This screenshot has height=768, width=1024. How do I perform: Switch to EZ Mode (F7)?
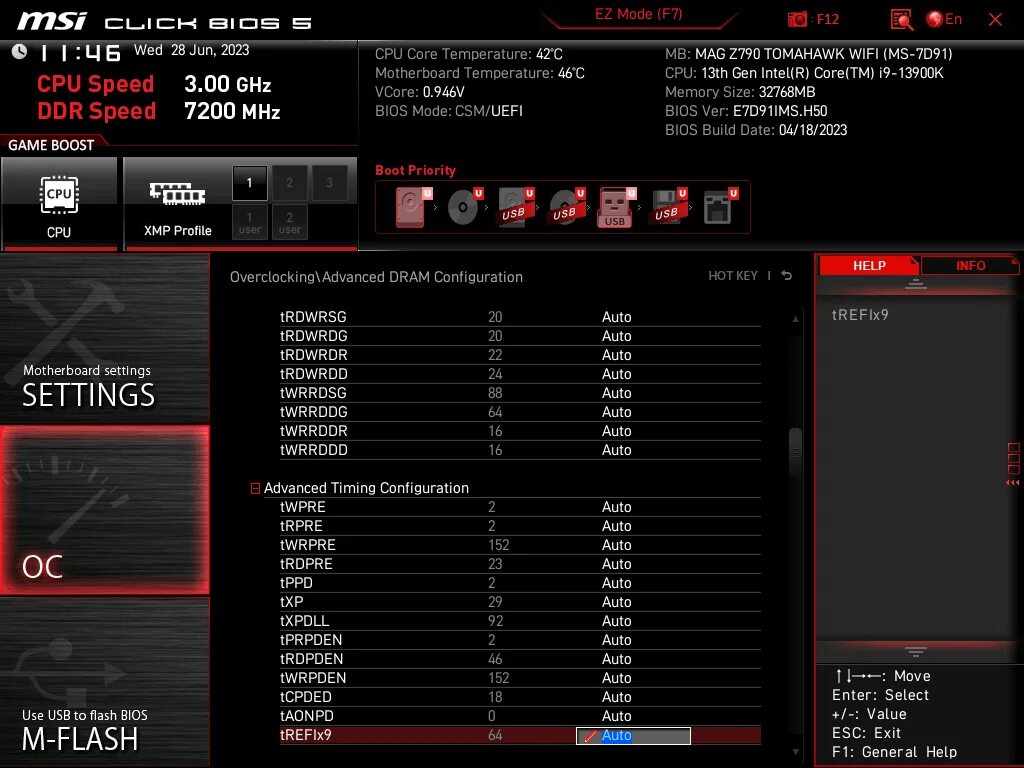[638, 14]
